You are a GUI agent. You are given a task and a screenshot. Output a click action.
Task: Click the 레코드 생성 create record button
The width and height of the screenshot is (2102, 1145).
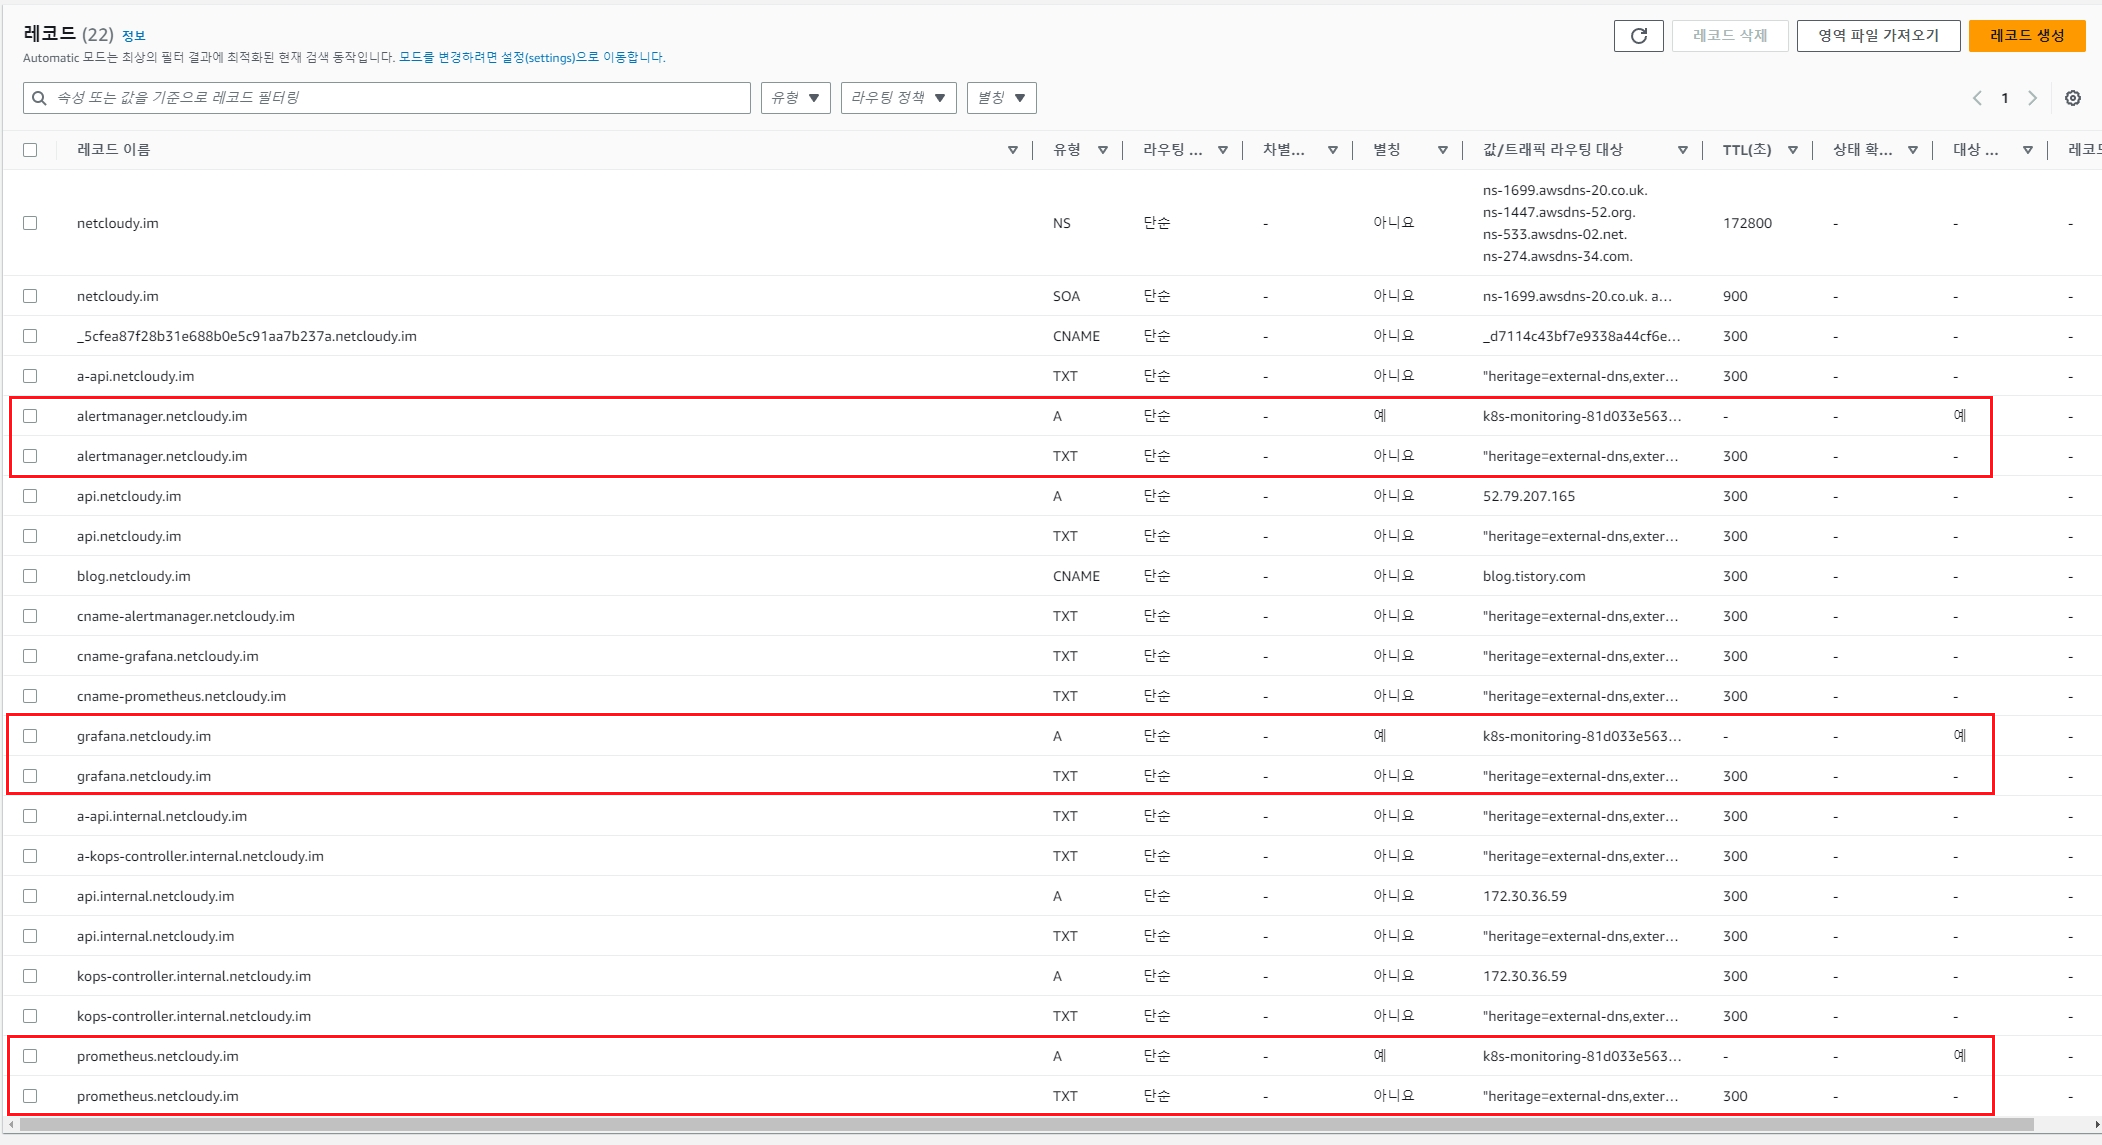pos(2026,36)
